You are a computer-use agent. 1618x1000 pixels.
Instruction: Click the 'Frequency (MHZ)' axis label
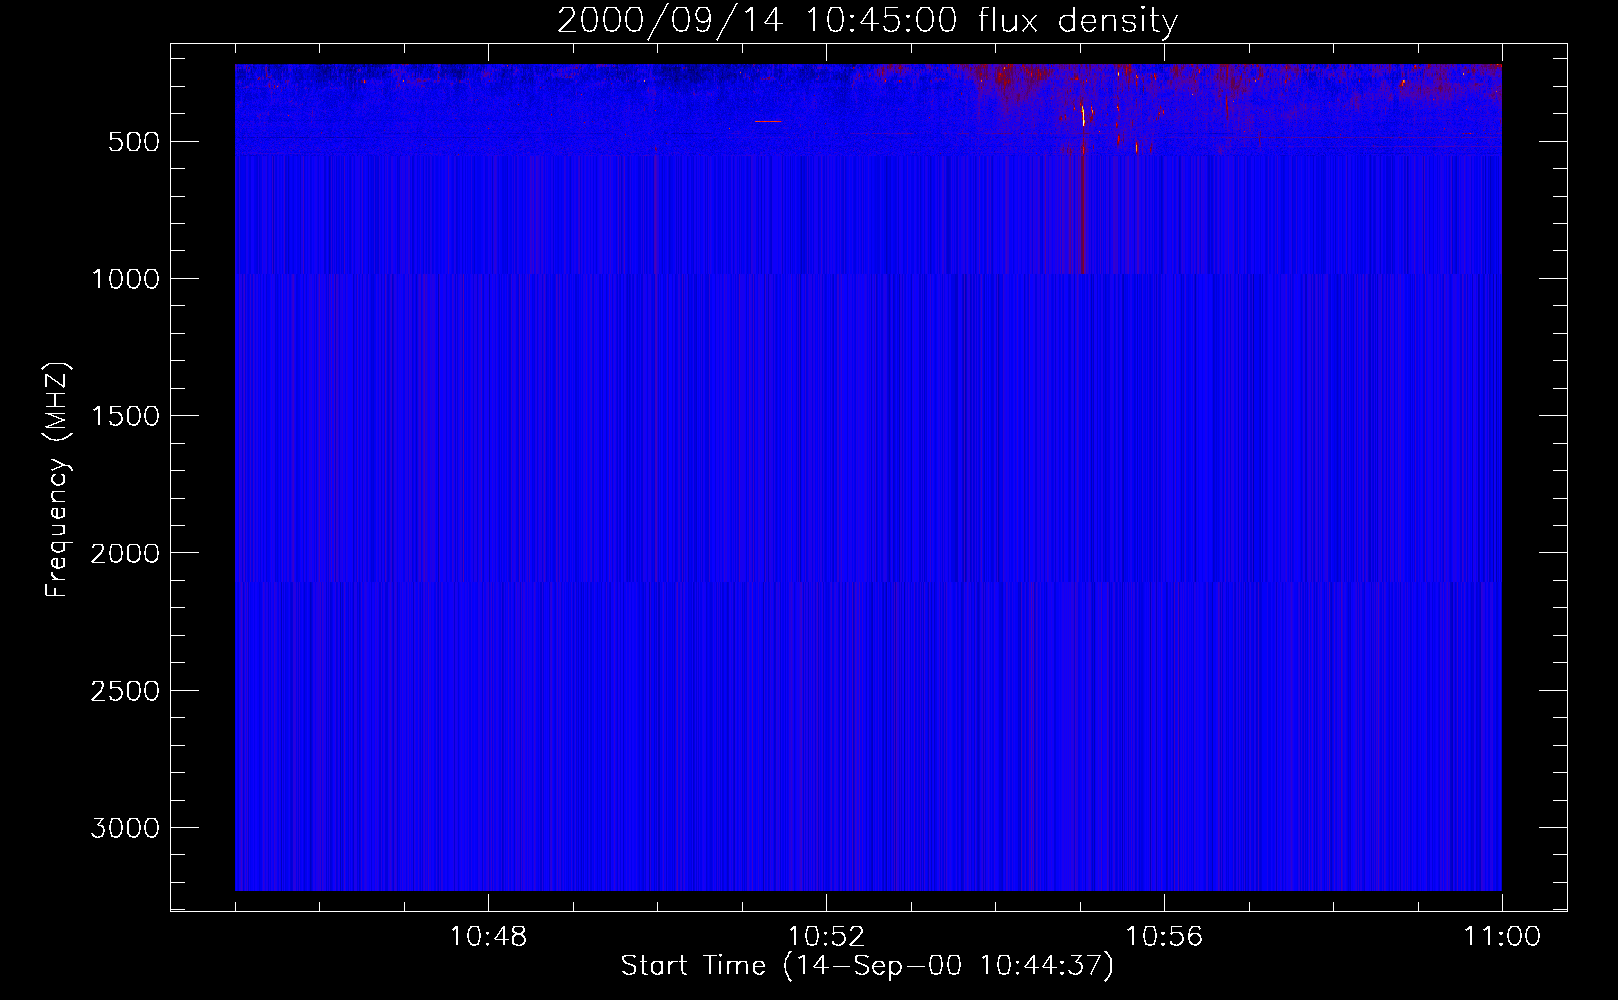point(57,480)
